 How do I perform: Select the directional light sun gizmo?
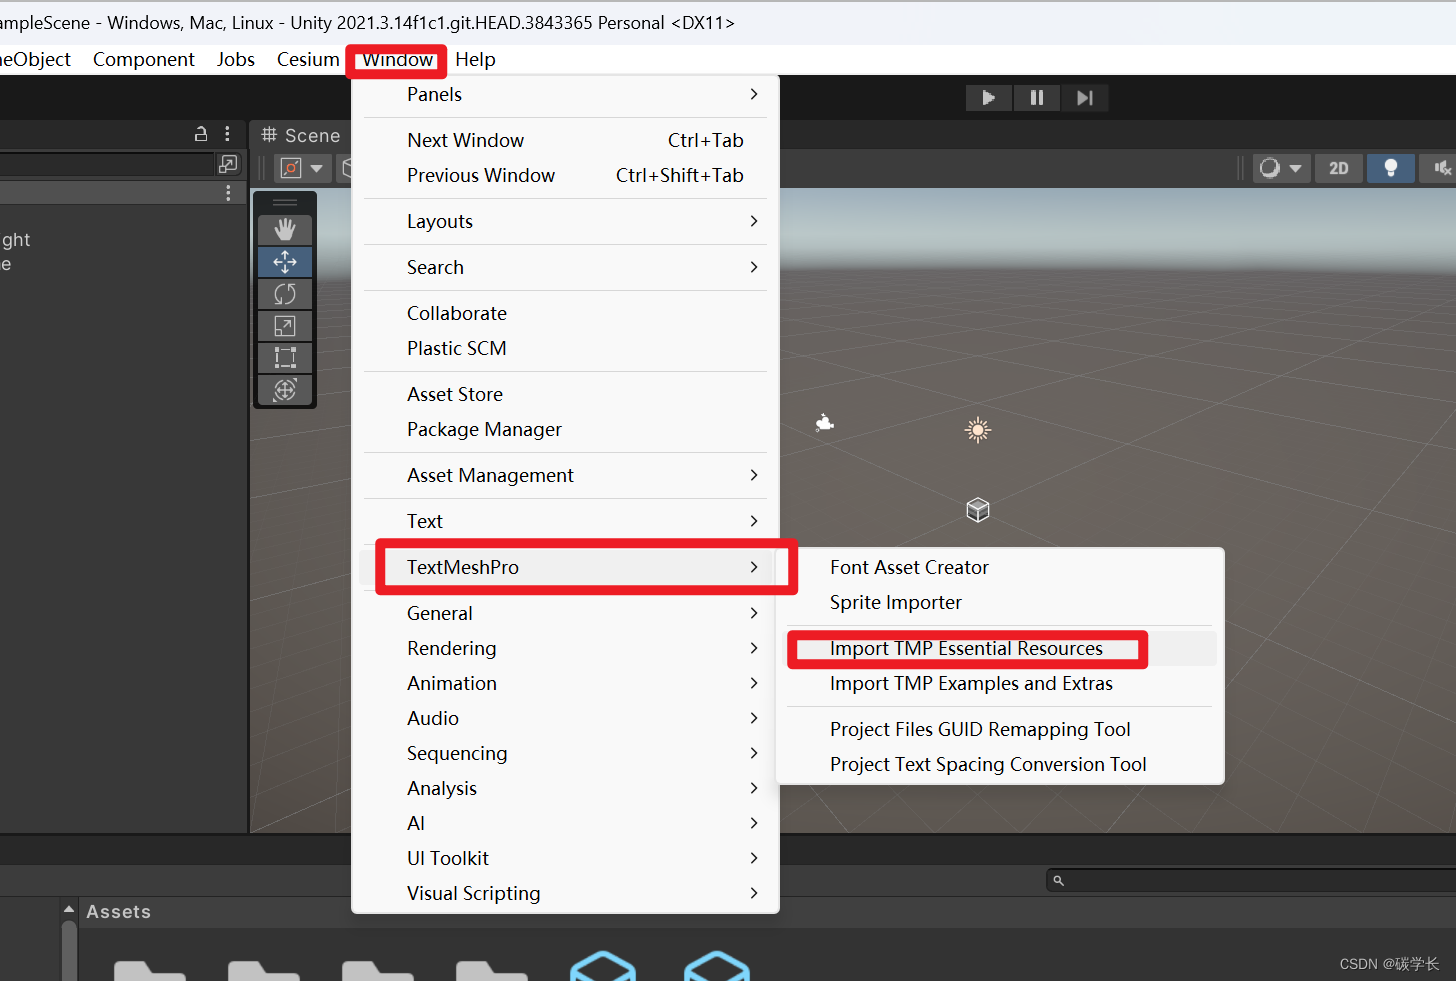coord(978,430)
